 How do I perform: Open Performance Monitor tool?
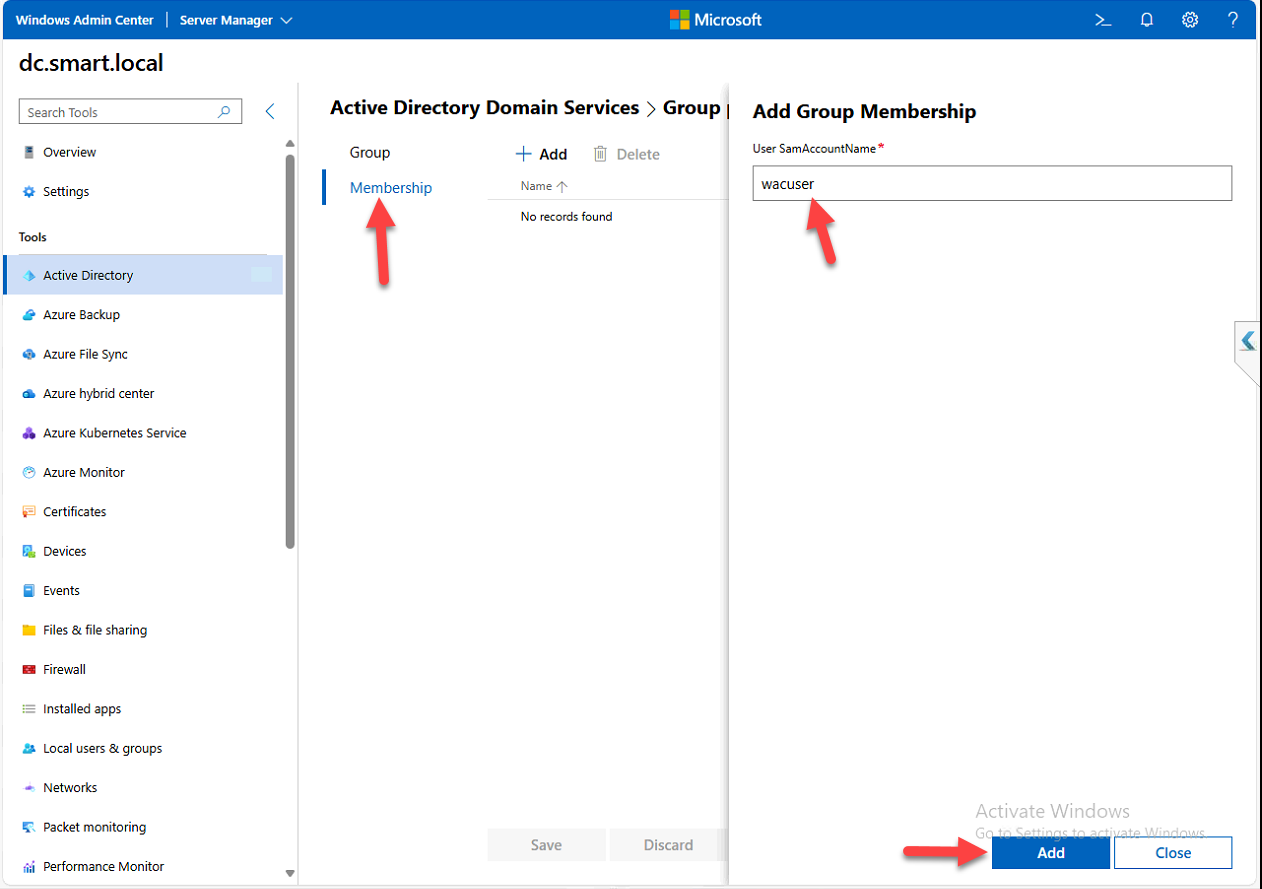(x=143, y=866)
